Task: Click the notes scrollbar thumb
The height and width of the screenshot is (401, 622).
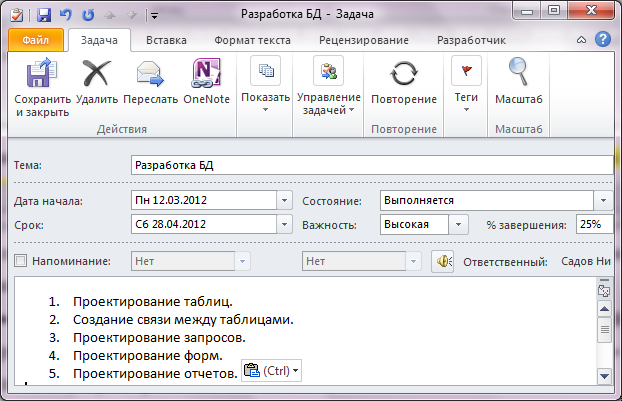Action: click(x=605, y=330)
